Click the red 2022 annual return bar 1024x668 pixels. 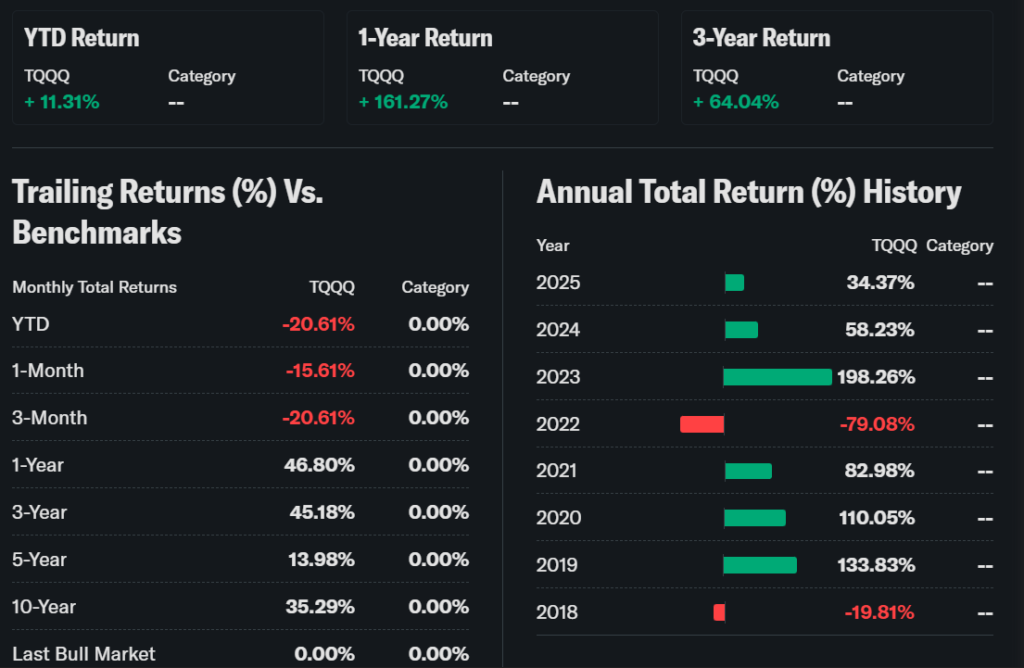(701, 424)
